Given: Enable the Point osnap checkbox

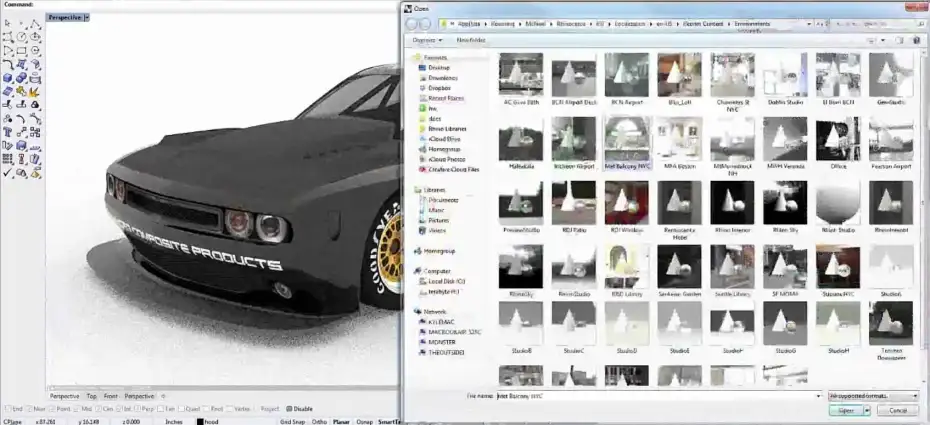Looking at the screenshot, I should [x=53, y=409].
